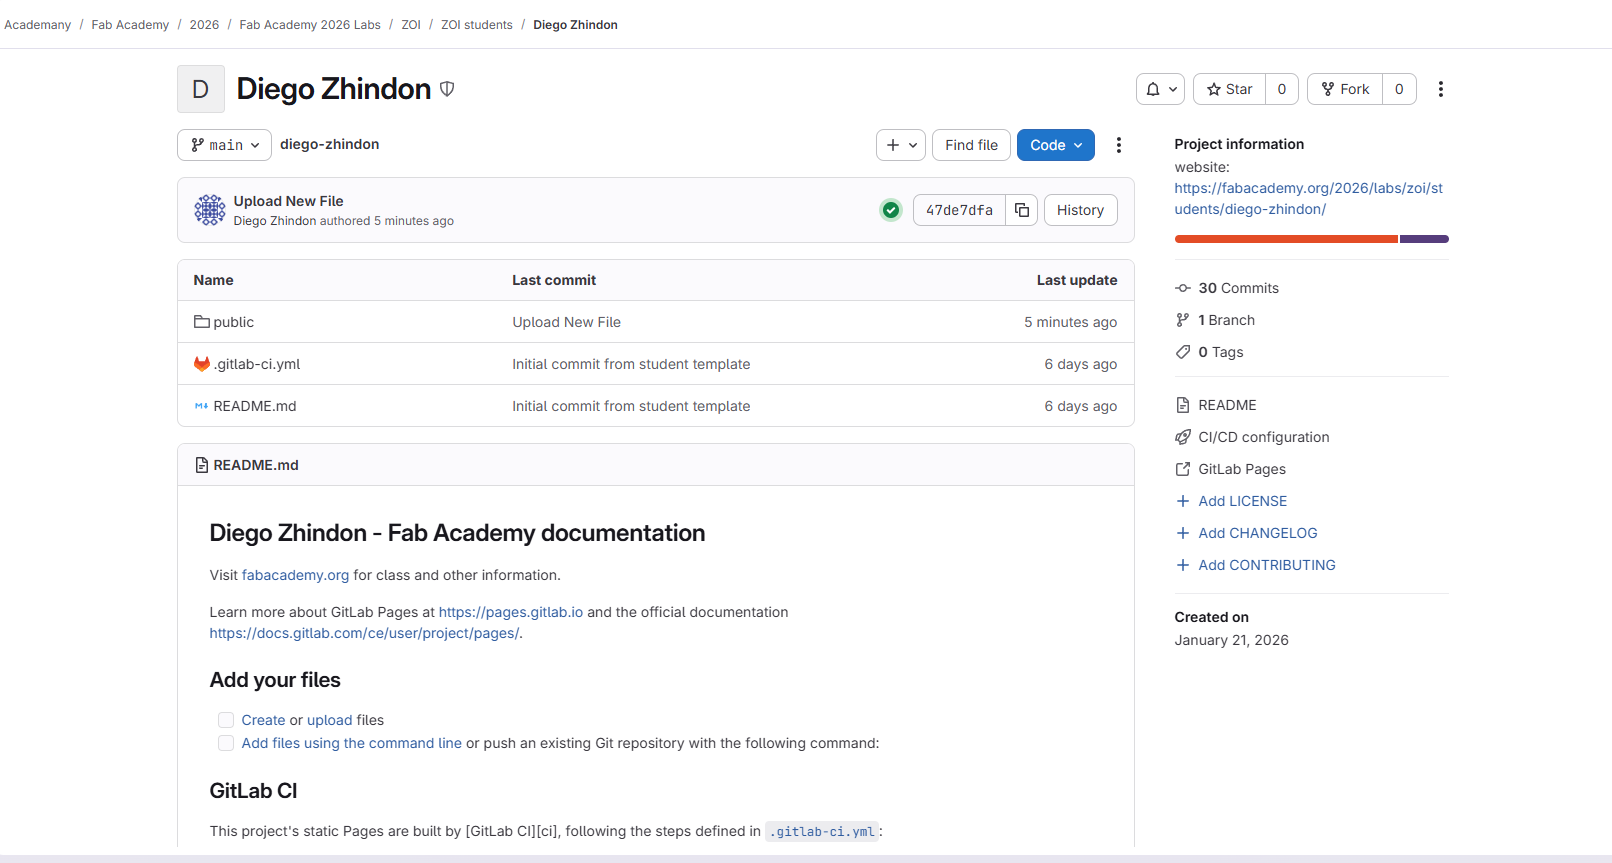Click Add LICENSE

coord(1243,501)
